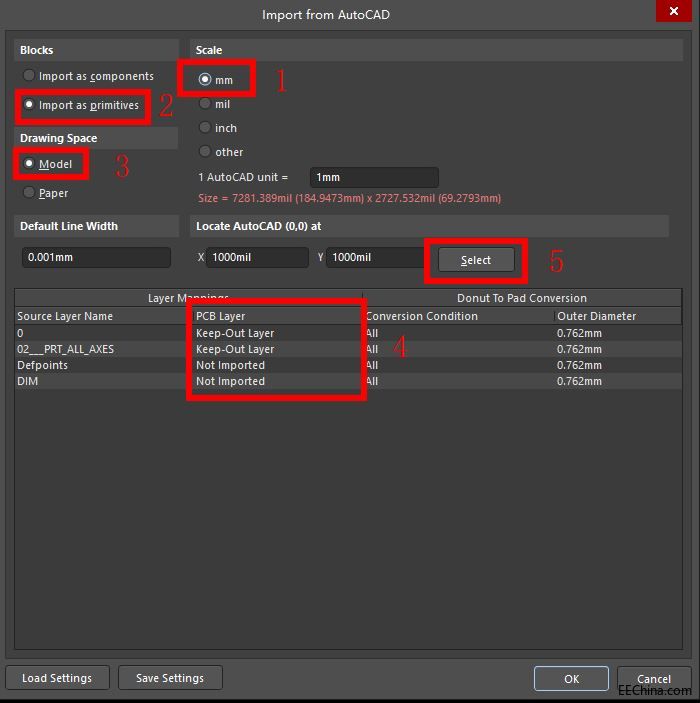Choose Import as primitives radio button
The width and height of the screenshot is (700, 703).
82,105
